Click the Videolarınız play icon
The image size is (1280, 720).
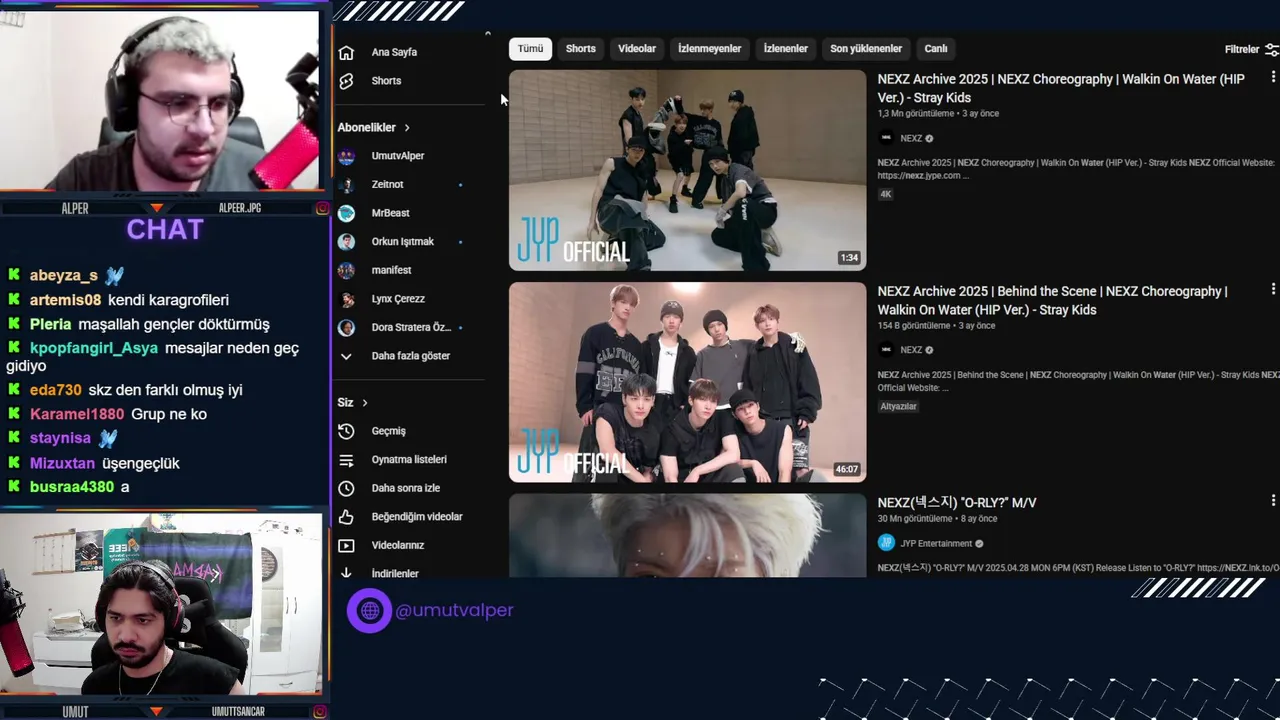coord(346,546)
